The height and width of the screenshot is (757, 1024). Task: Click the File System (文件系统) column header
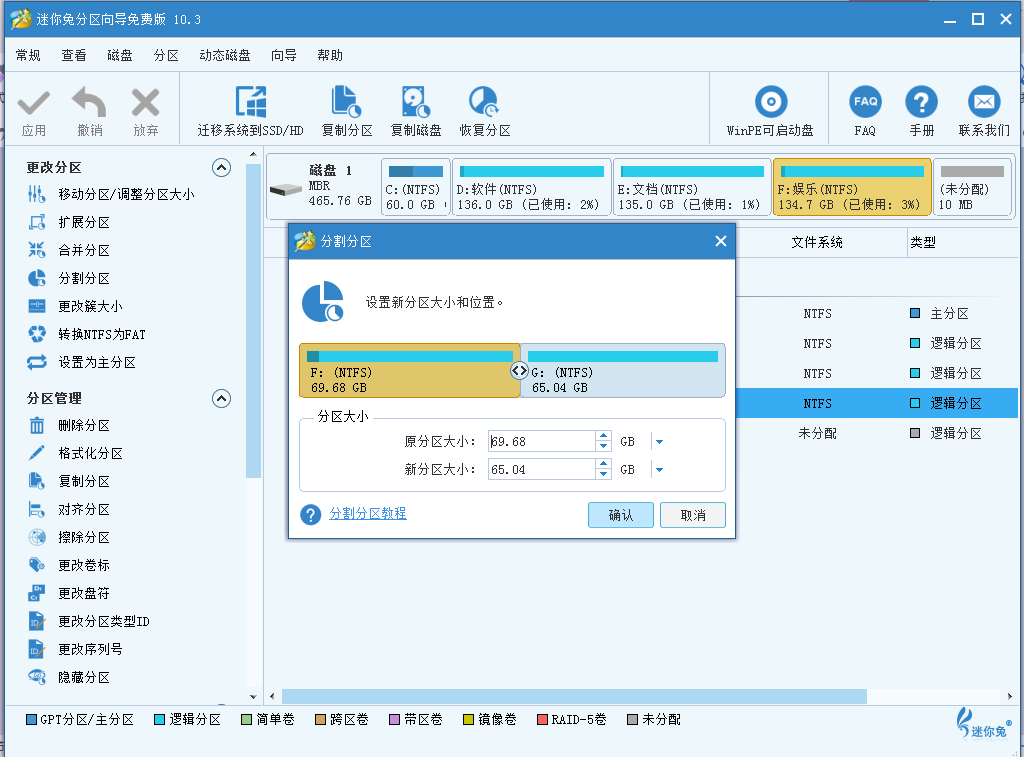816,242
